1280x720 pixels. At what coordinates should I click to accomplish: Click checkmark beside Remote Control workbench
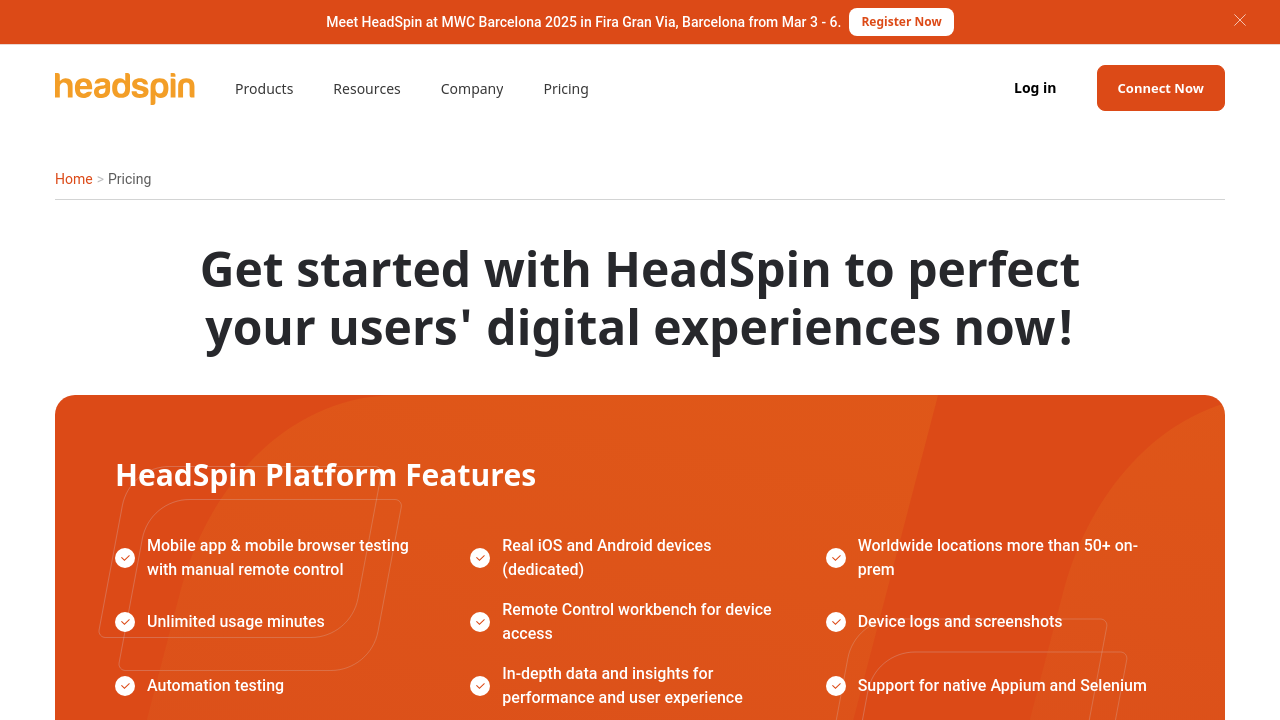480,622
